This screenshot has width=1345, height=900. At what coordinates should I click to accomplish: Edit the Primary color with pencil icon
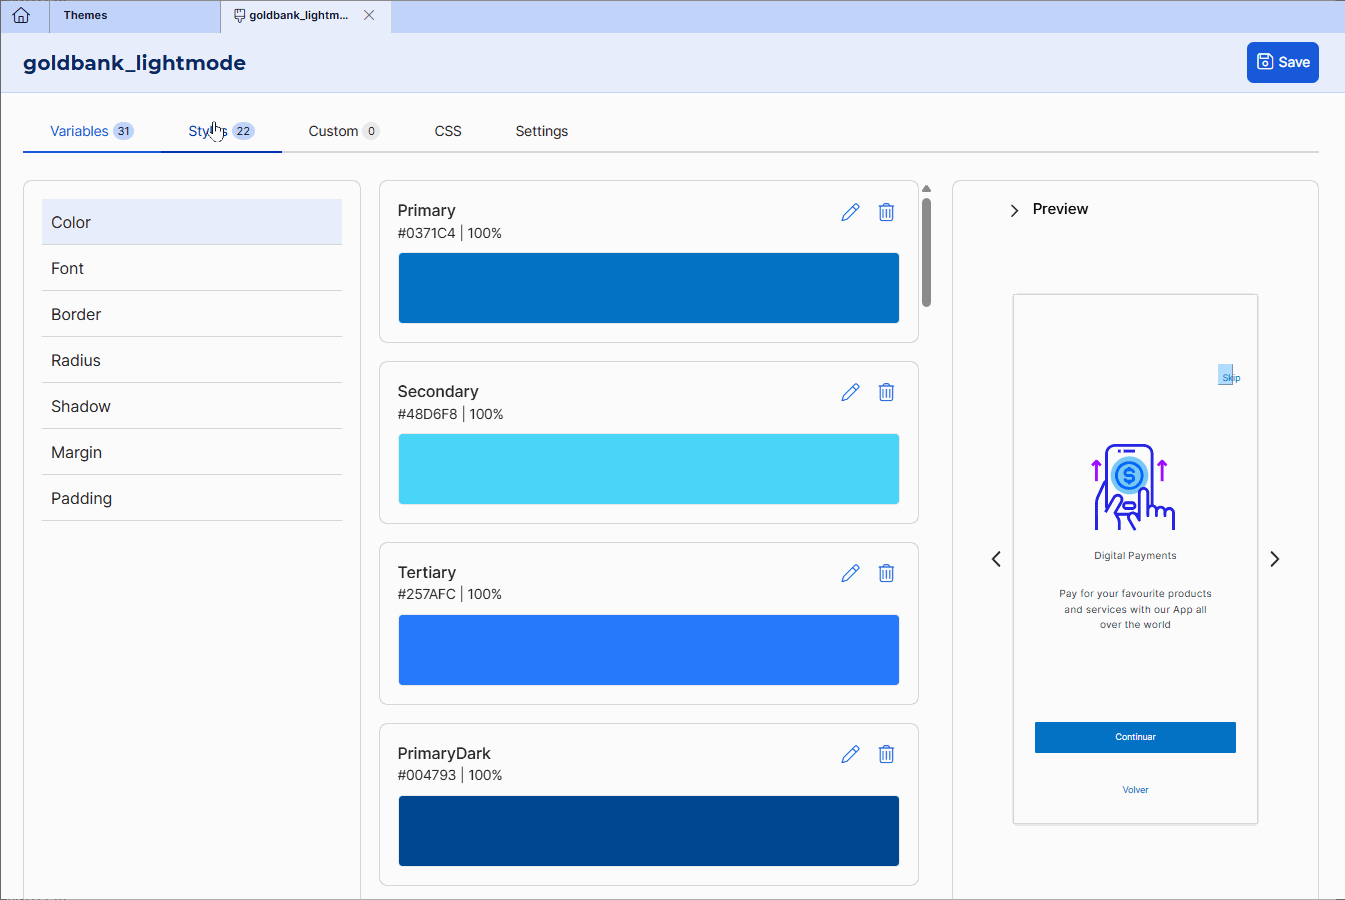850,212
